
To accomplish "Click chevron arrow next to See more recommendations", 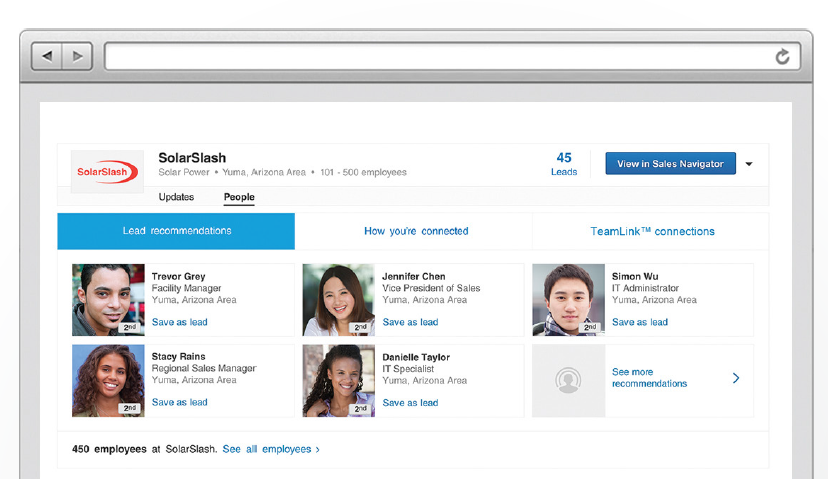I will [x=736, y=378].
